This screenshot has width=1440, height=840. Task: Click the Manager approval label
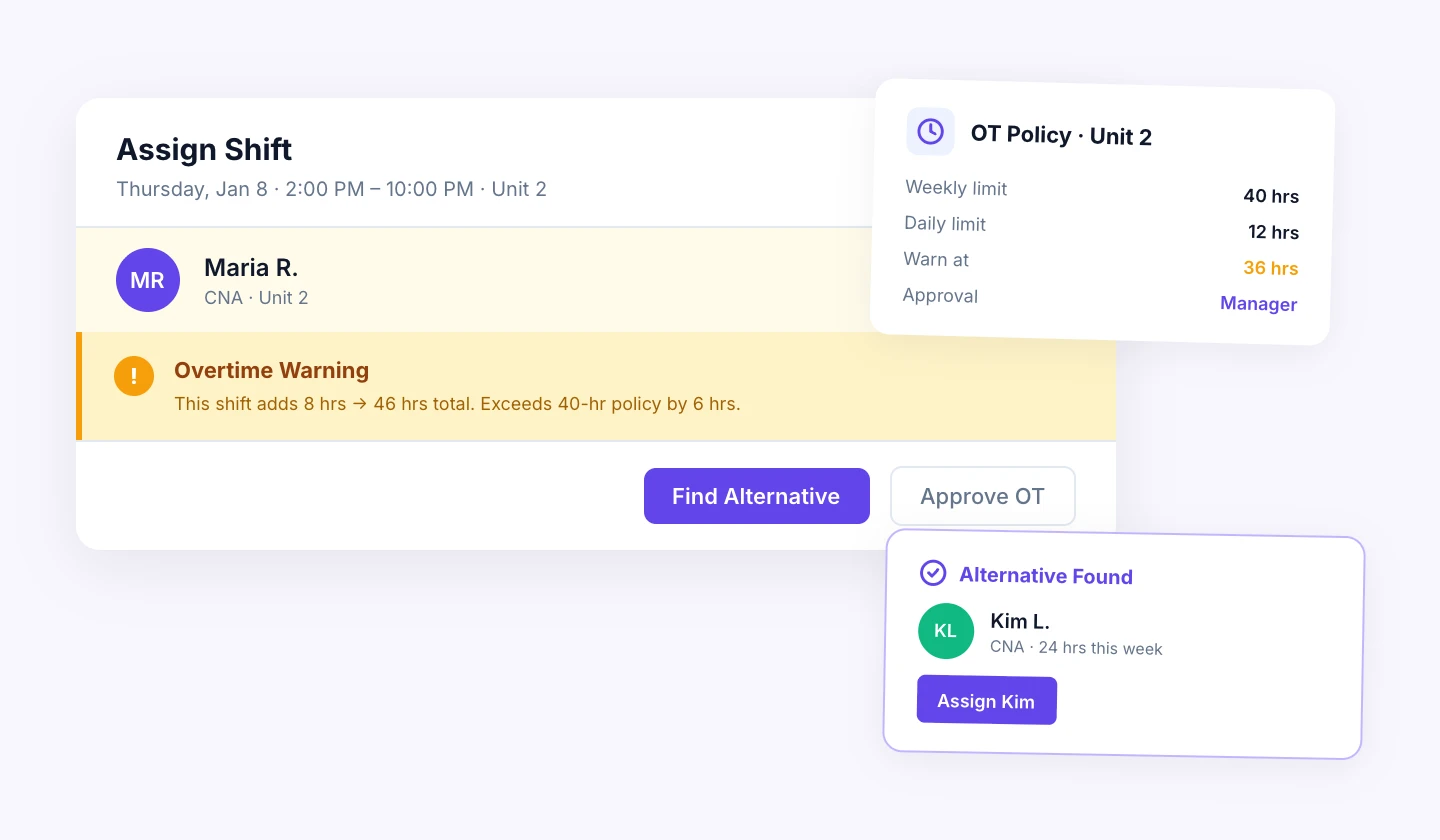pos(1258,303)
